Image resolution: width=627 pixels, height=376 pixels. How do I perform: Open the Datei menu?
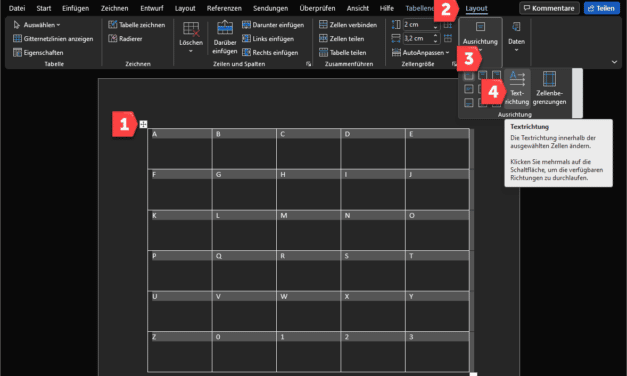pyautogui.click(x=17, y=8)
